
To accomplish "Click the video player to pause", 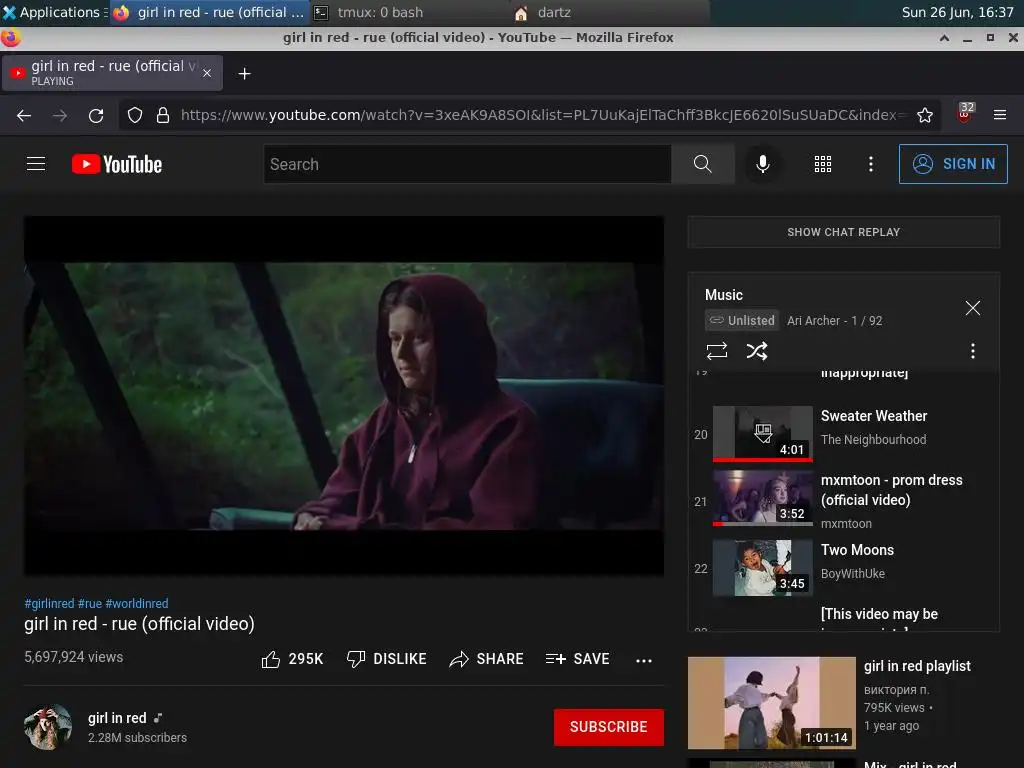I will click(344, 396).
